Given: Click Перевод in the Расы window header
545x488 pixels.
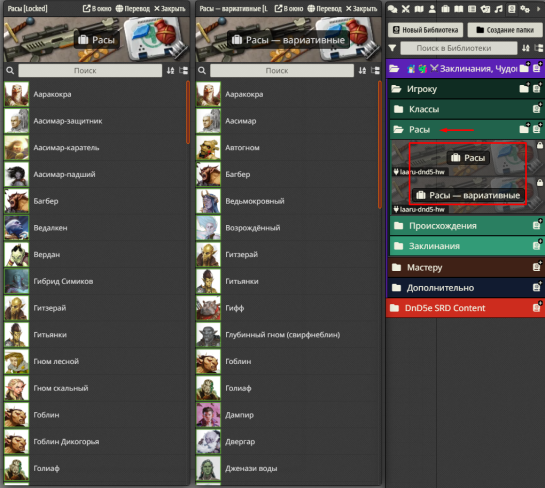Looking at the screenshot, I should coord(133,8).
